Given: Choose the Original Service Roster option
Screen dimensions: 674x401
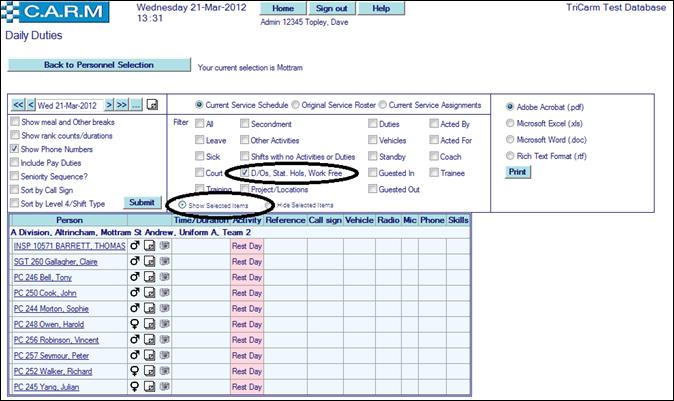Looking at the screenshot, I should [x=295, y=104].
